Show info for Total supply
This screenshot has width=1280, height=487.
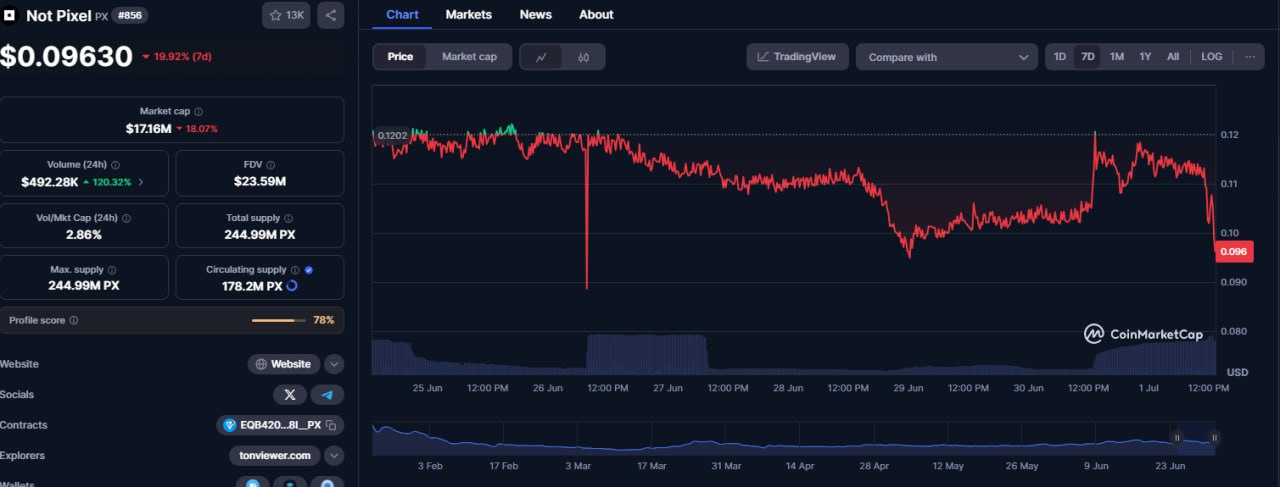point(289,218)
